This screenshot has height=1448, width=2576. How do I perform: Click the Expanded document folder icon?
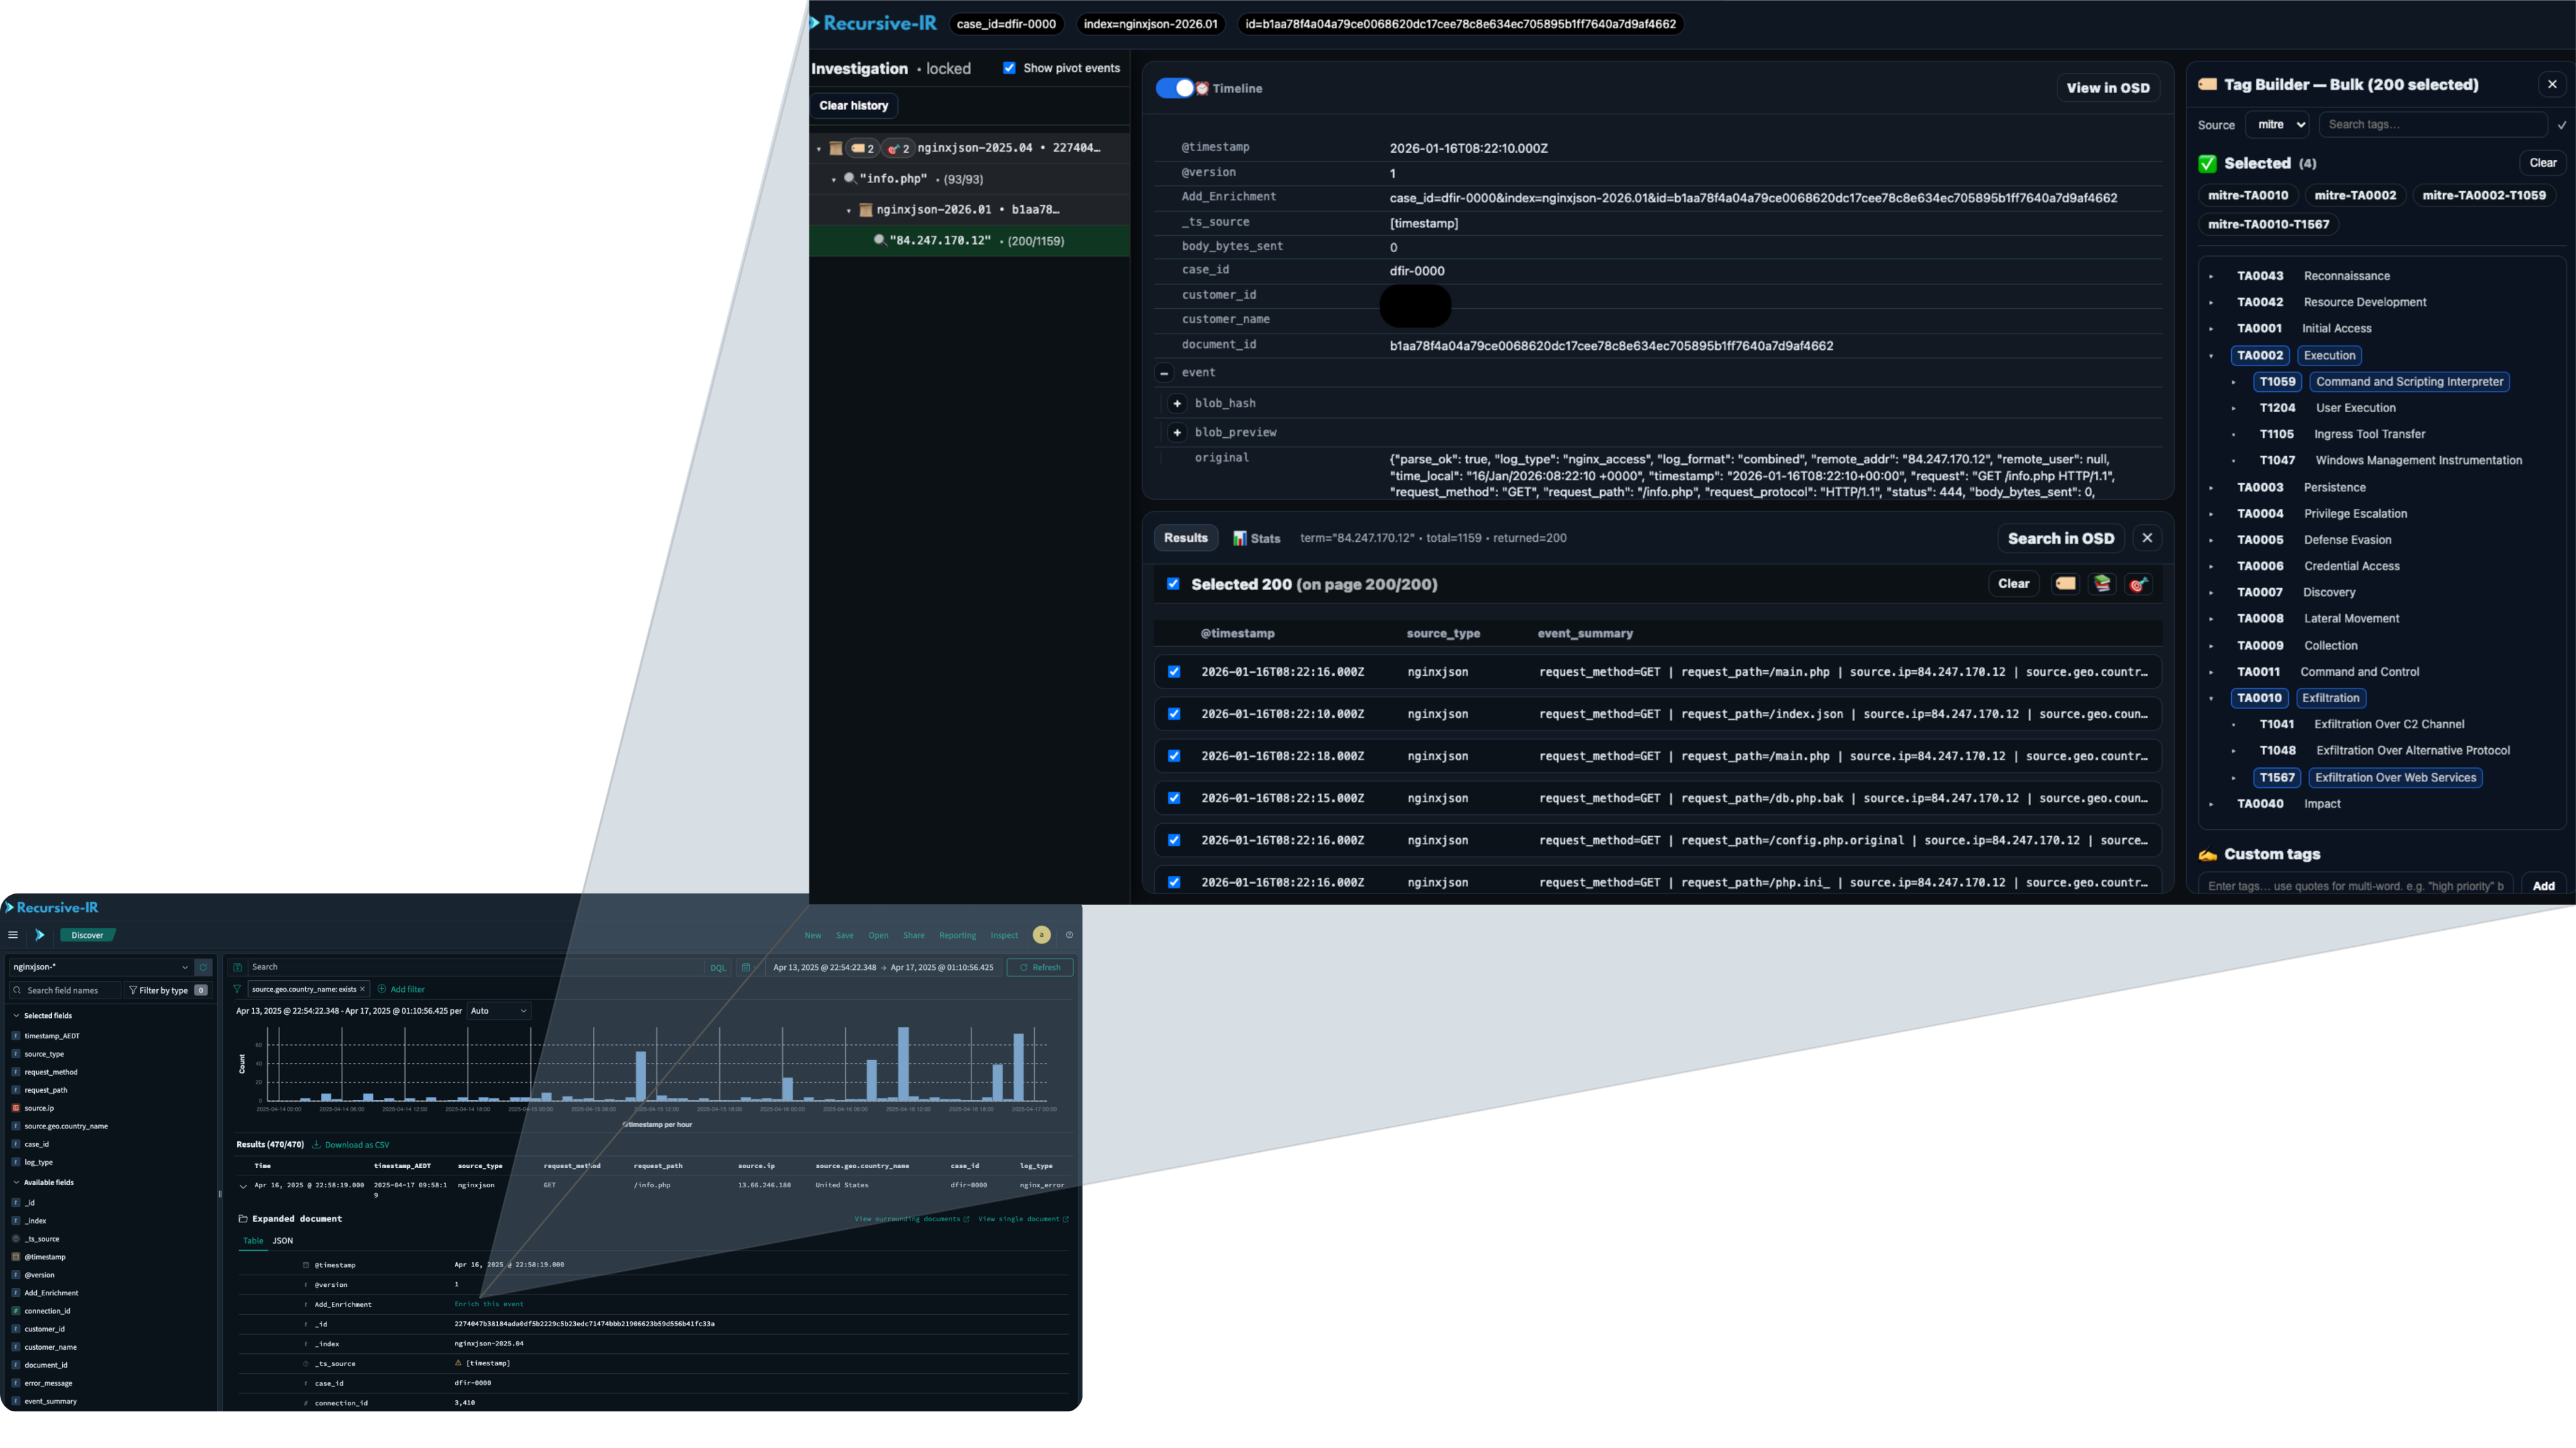tap(243, 1219)
